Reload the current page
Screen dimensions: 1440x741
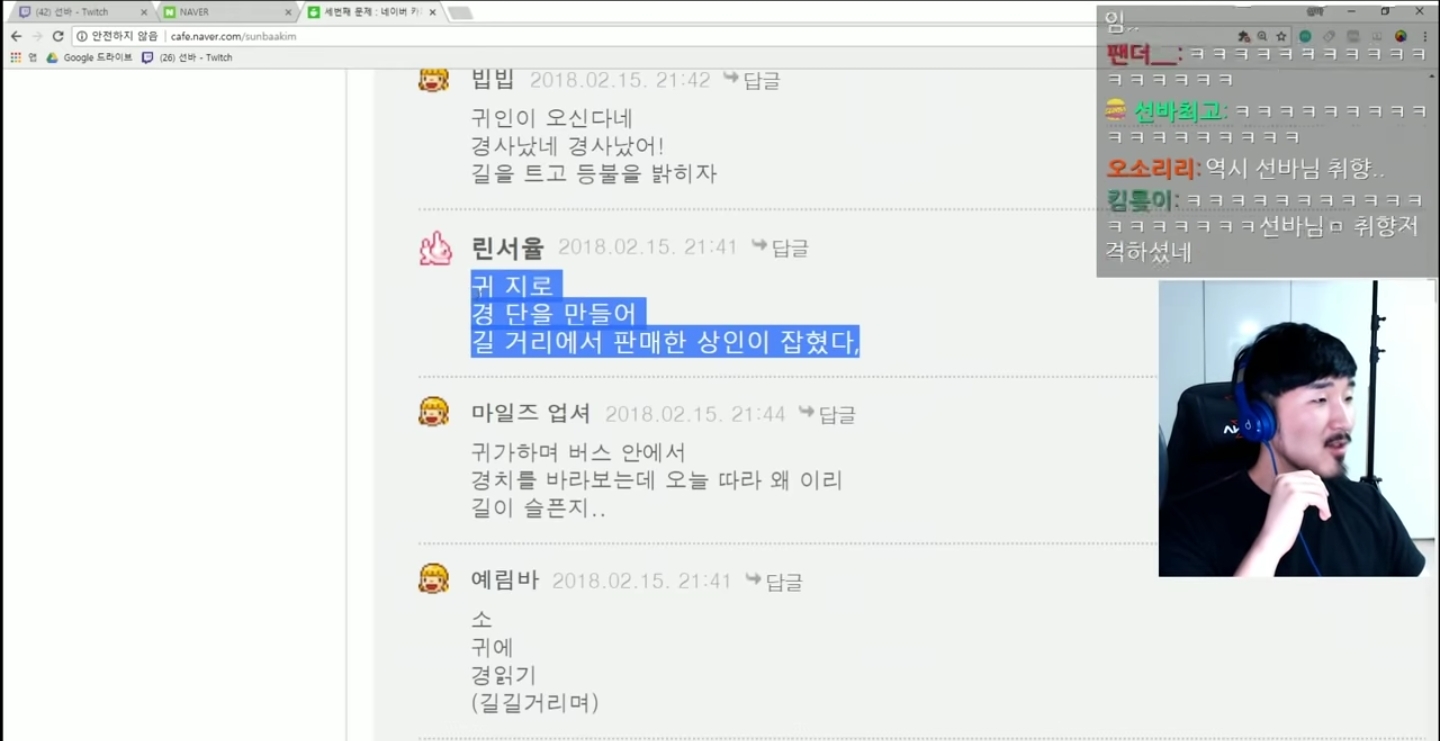click(58, 36)
